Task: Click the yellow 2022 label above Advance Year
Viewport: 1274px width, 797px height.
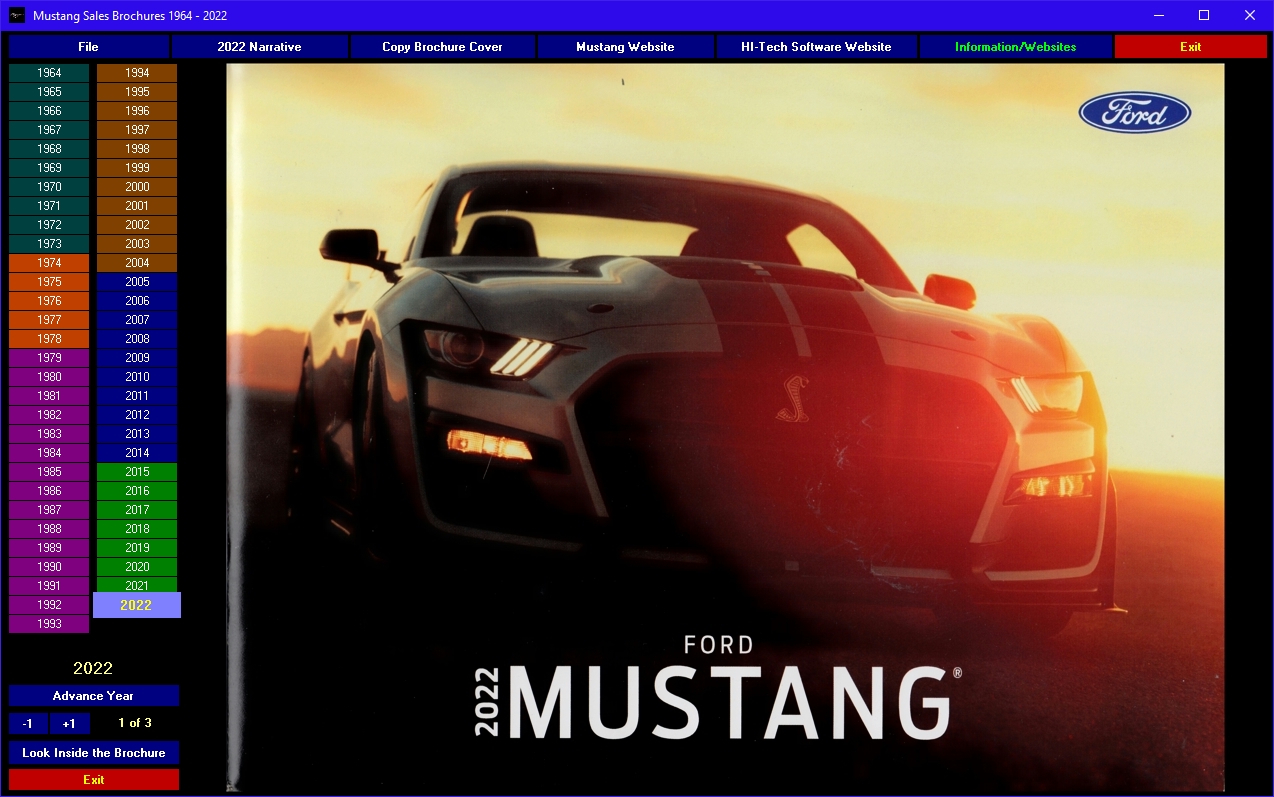Action: coord(93,668)
